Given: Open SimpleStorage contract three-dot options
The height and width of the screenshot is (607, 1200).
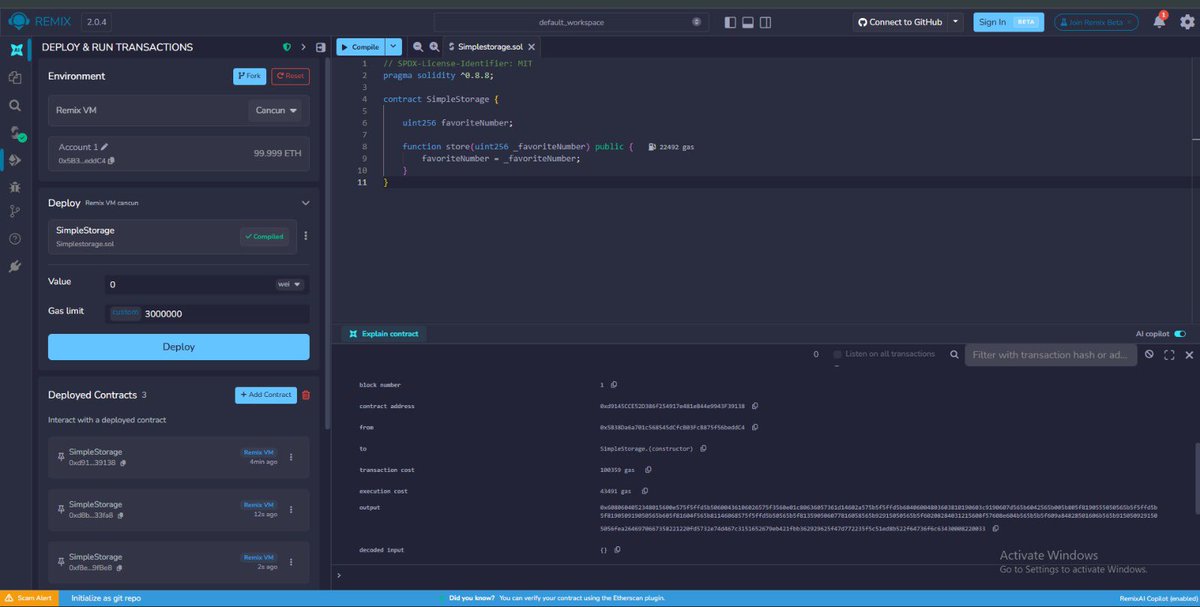Looking at the screenshot, I should (x=306, y=236).
